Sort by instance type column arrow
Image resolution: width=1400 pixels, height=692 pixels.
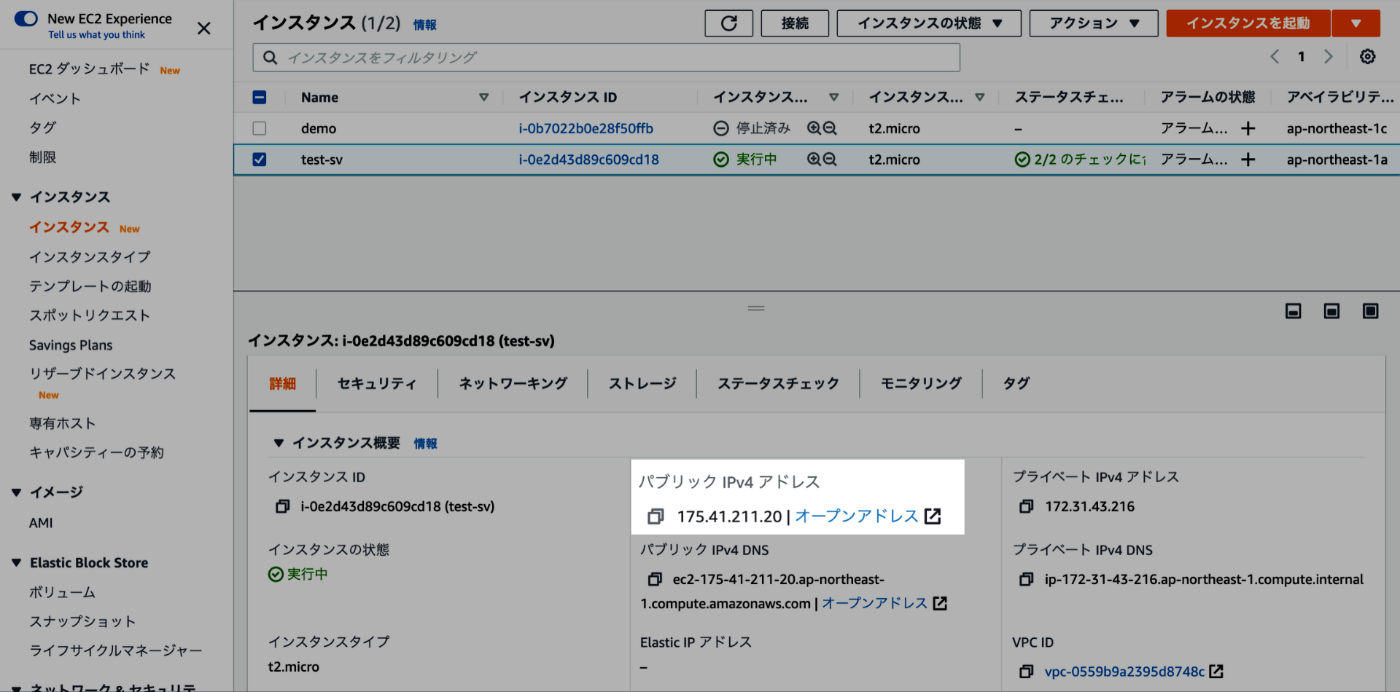(980, 97)
